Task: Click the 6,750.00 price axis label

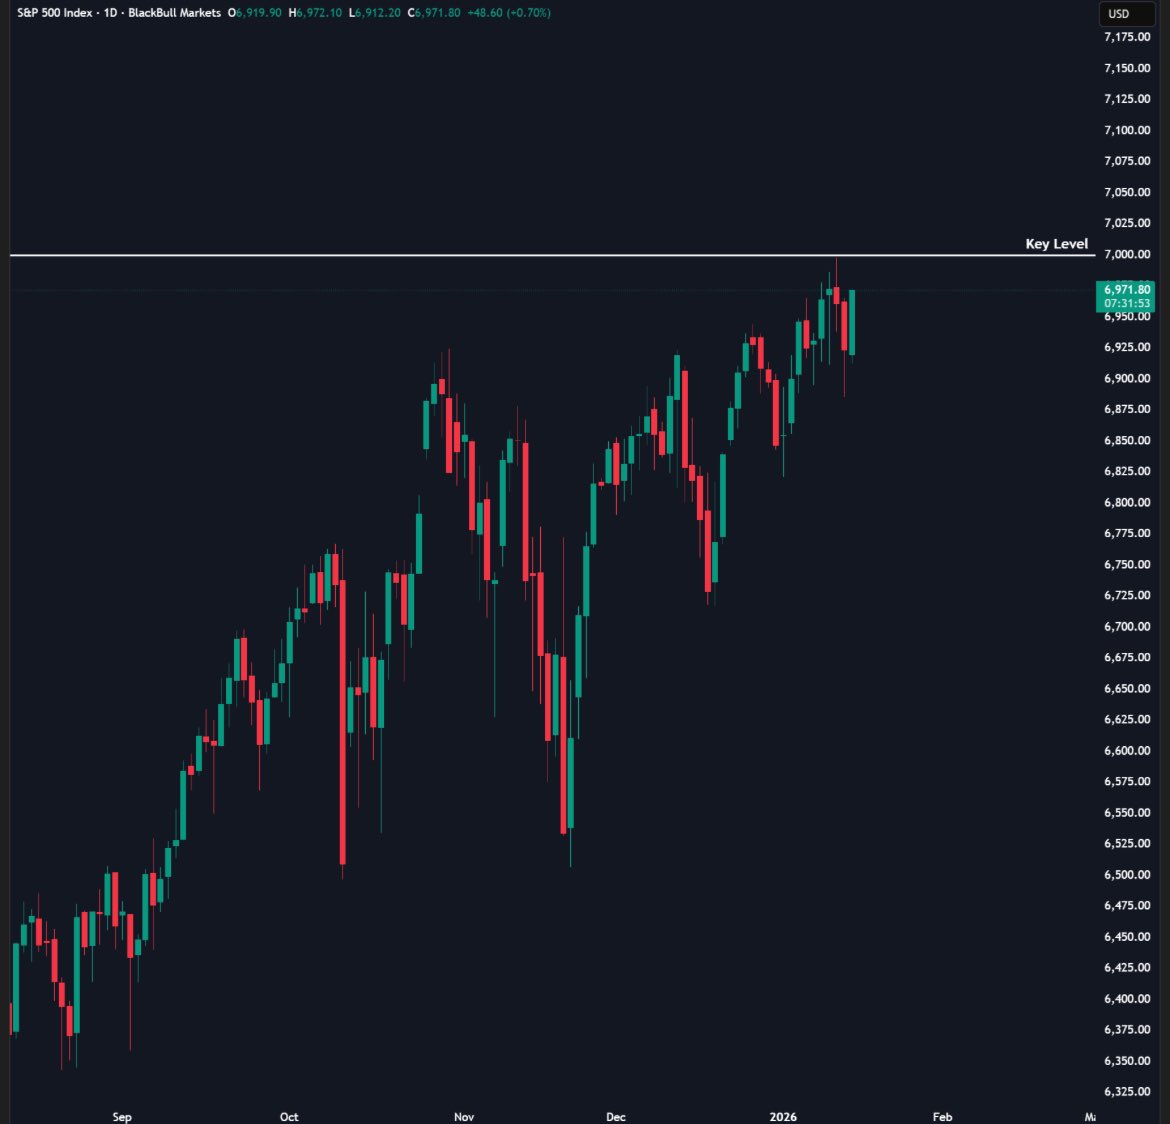Action: pyautogui.click(x=1127, y=564)
